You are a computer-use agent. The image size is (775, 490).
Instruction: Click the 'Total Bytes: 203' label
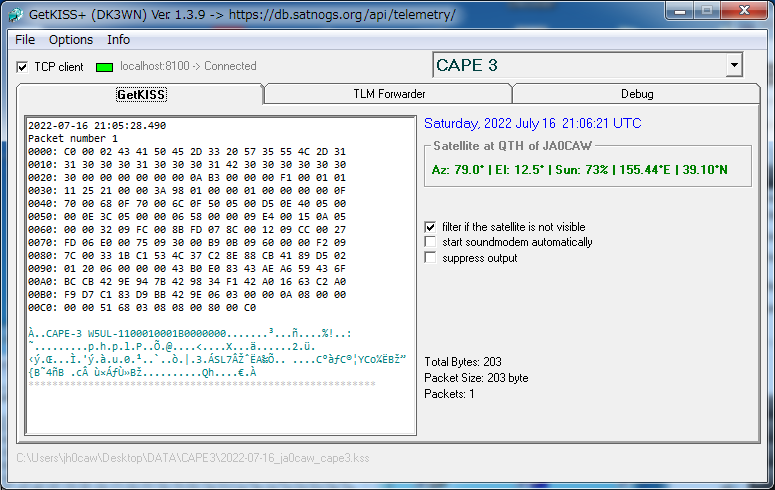(463, 362)
